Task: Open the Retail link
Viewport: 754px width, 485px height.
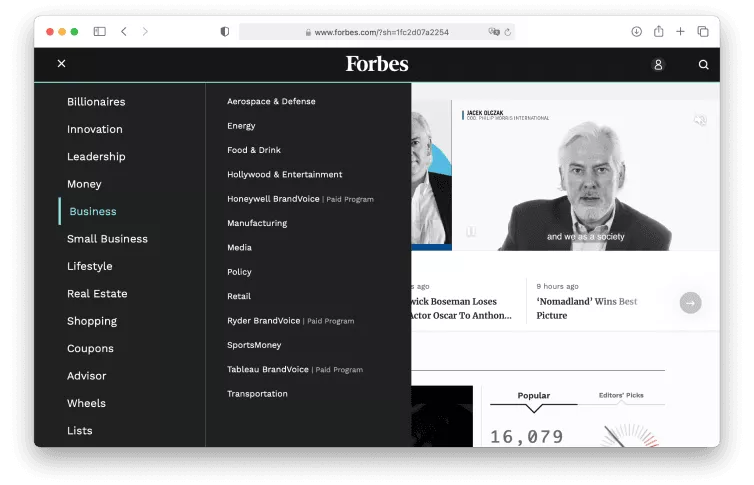Action: coord(239,297)
